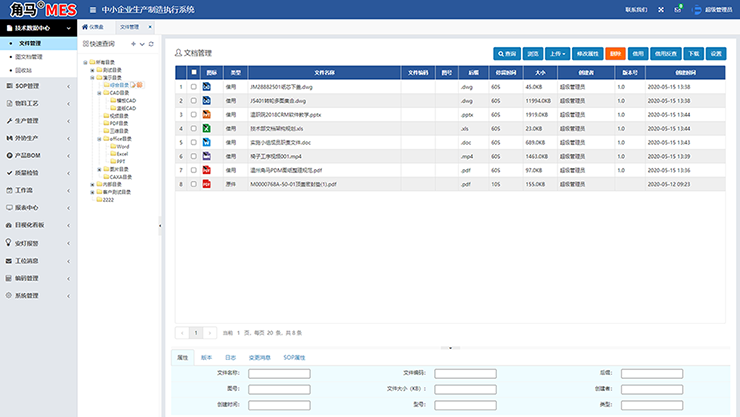Click the fullscreen toggle icon in header

[x=660, y=10]
